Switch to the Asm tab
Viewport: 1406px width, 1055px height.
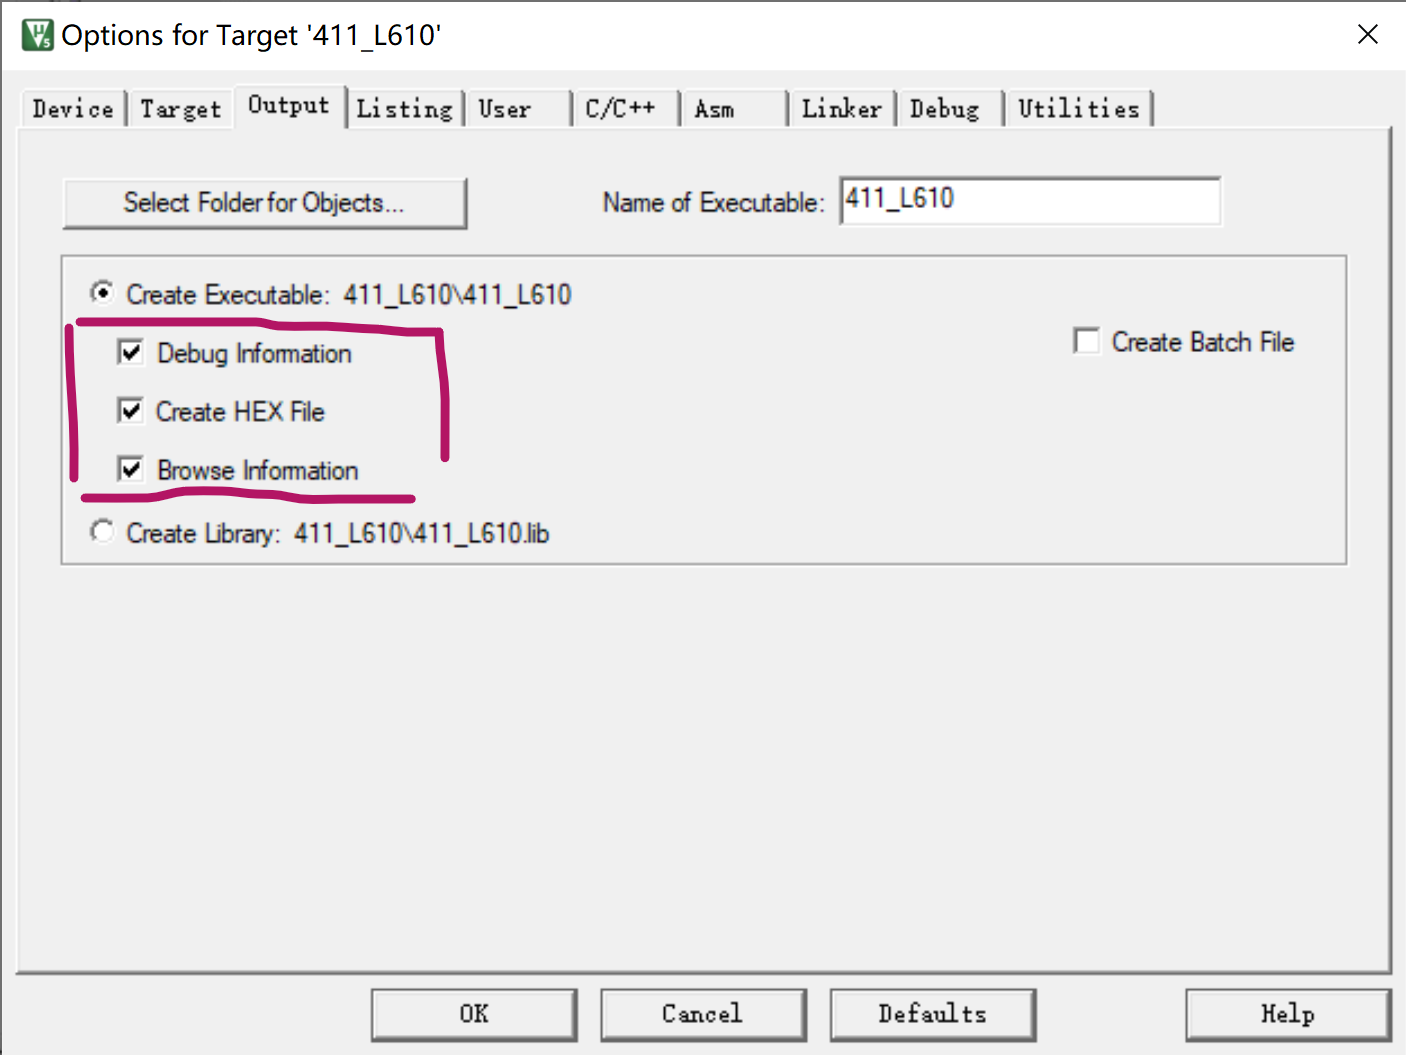733,109
